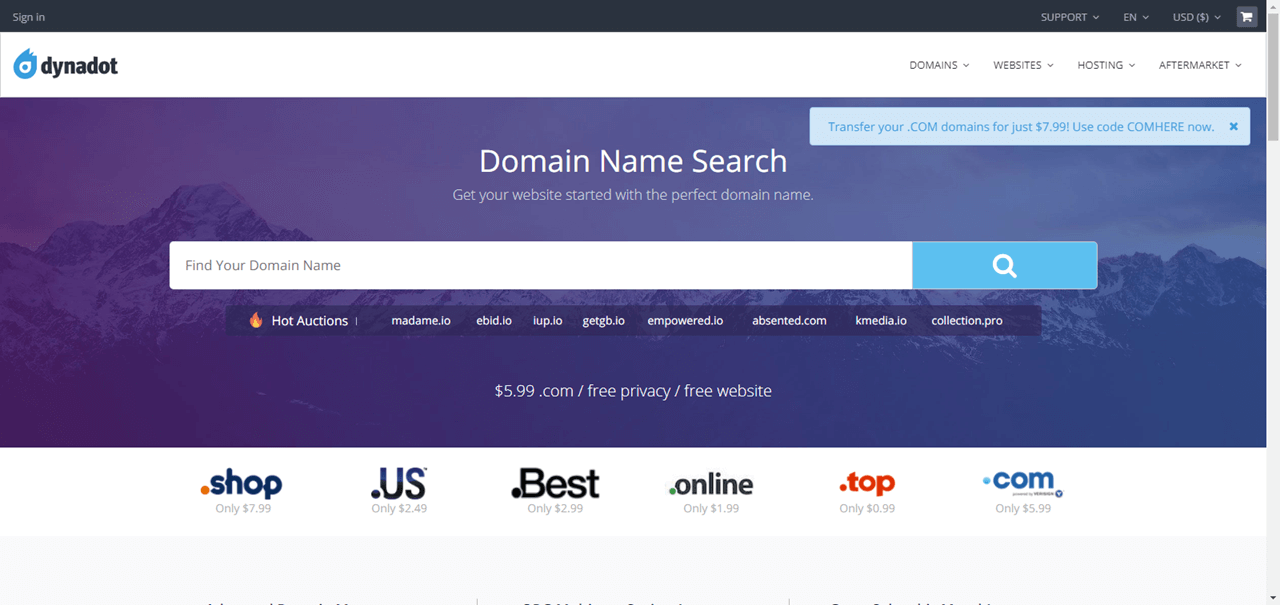Click the magnifying glass search button
Viewport: 1280px width, 605px height.
tap(1004, 265)
